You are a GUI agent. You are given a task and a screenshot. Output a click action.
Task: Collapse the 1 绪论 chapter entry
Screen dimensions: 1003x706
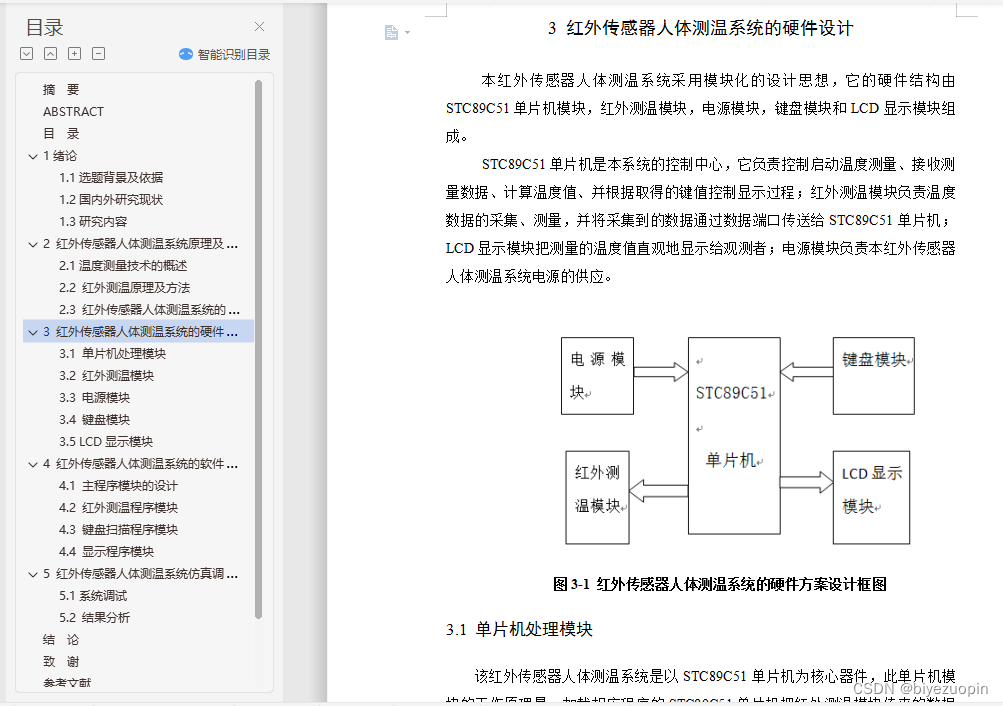[x=33, y=155]
